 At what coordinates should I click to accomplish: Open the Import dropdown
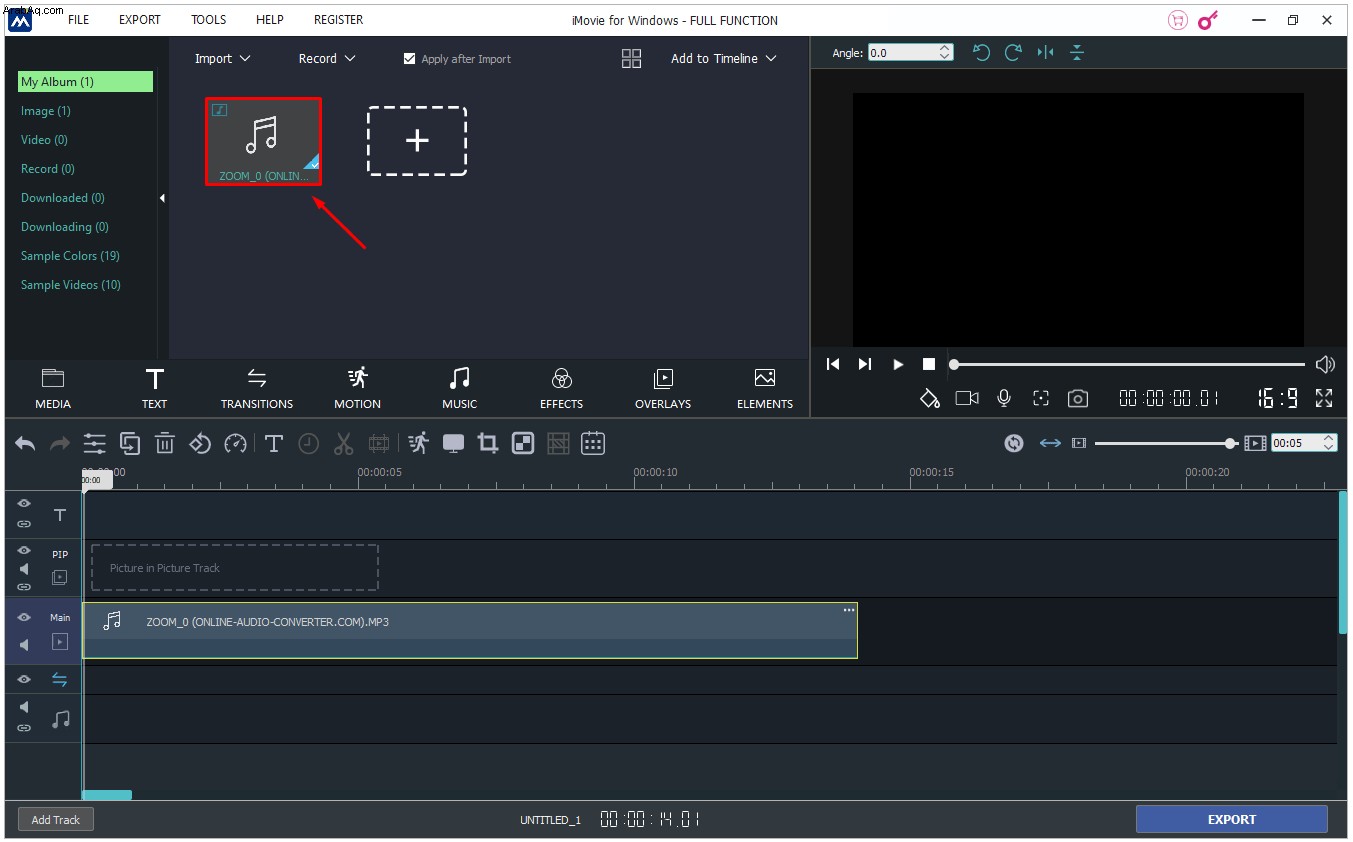click(222, 59)
